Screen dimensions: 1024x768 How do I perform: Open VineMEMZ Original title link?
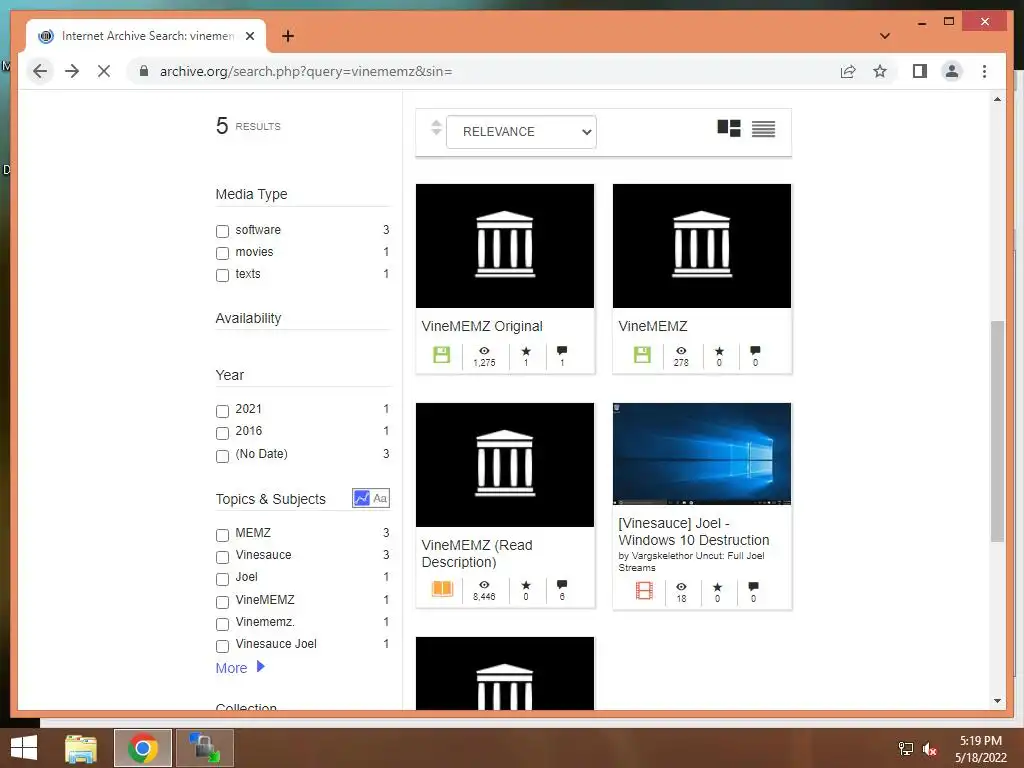tap(482, 326)
